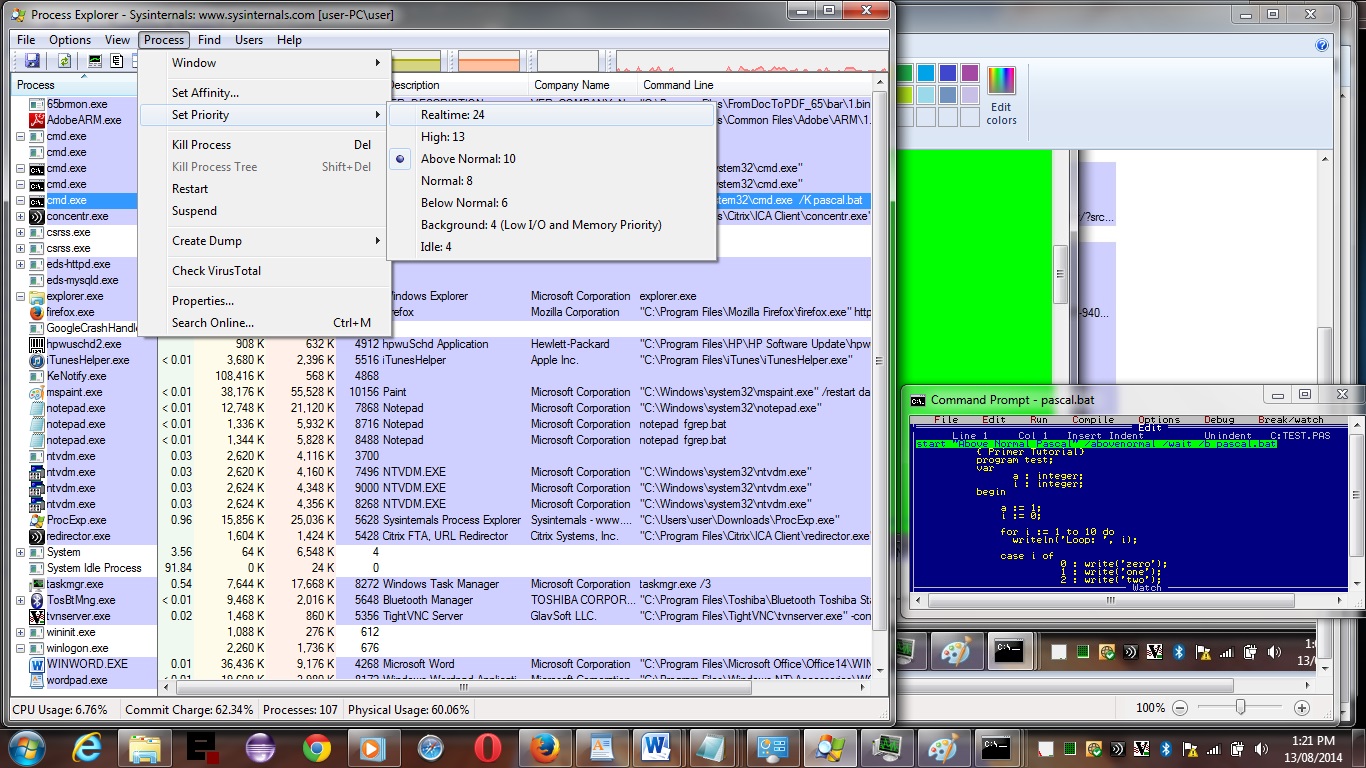Click the Refresh Now toolbar icon
This screenshot has width=1366, height=768.
click(64, 62)
